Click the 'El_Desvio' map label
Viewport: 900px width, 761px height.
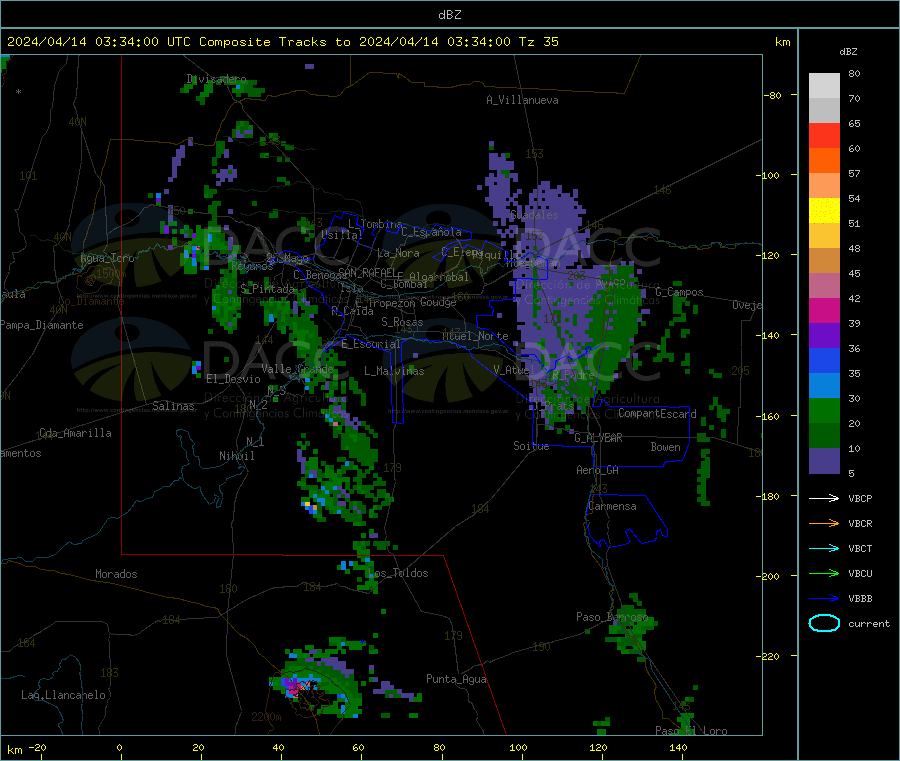coord(233,379)
